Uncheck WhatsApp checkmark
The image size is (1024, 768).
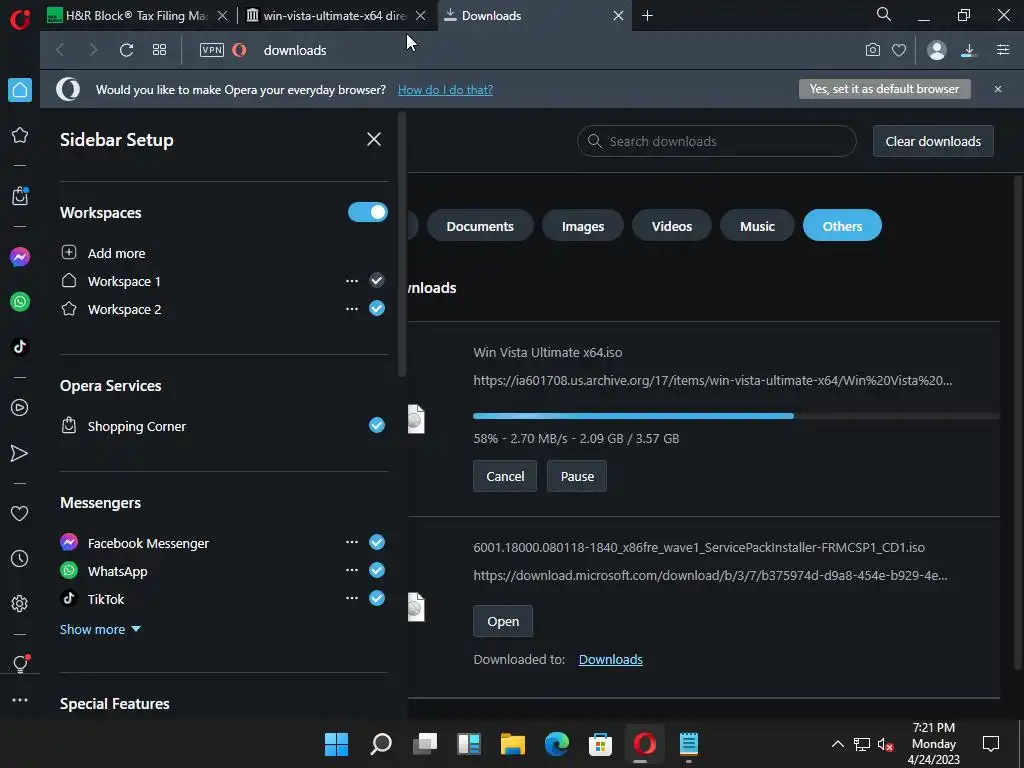377,570
